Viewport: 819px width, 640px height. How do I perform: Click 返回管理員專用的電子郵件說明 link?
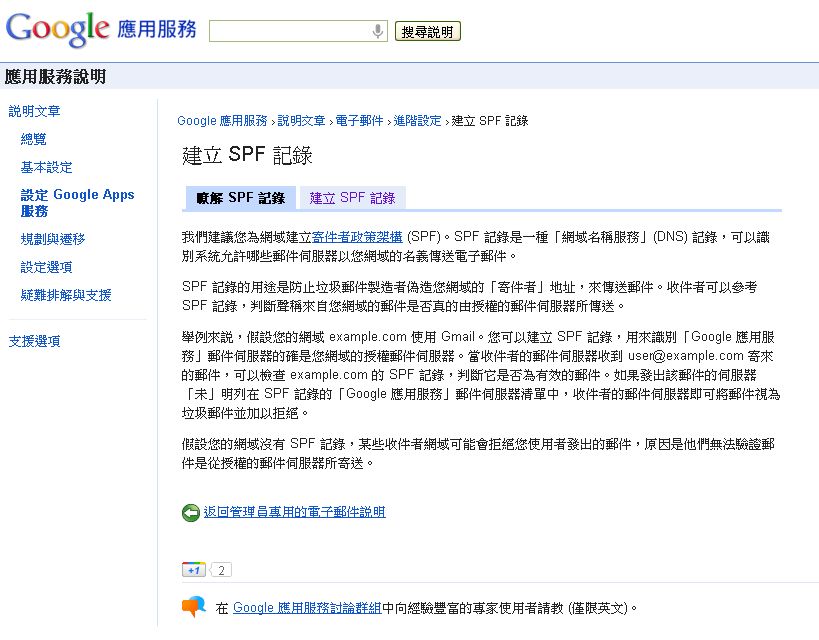pos(295,512)
